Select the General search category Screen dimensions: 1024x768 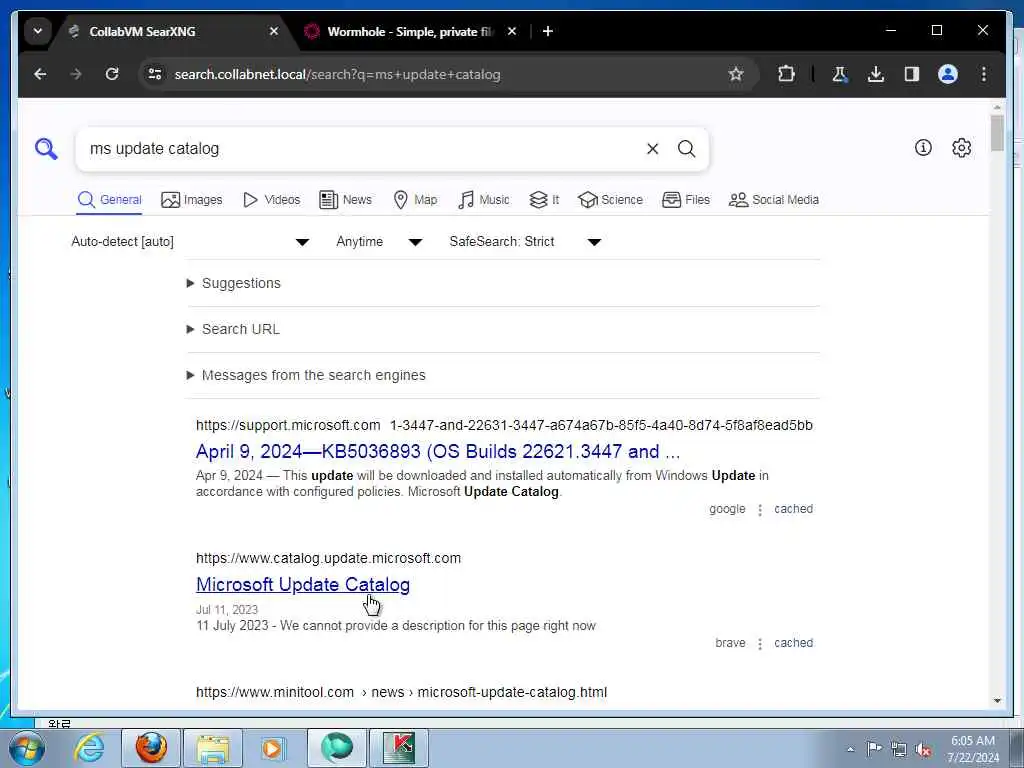[109, 200]
